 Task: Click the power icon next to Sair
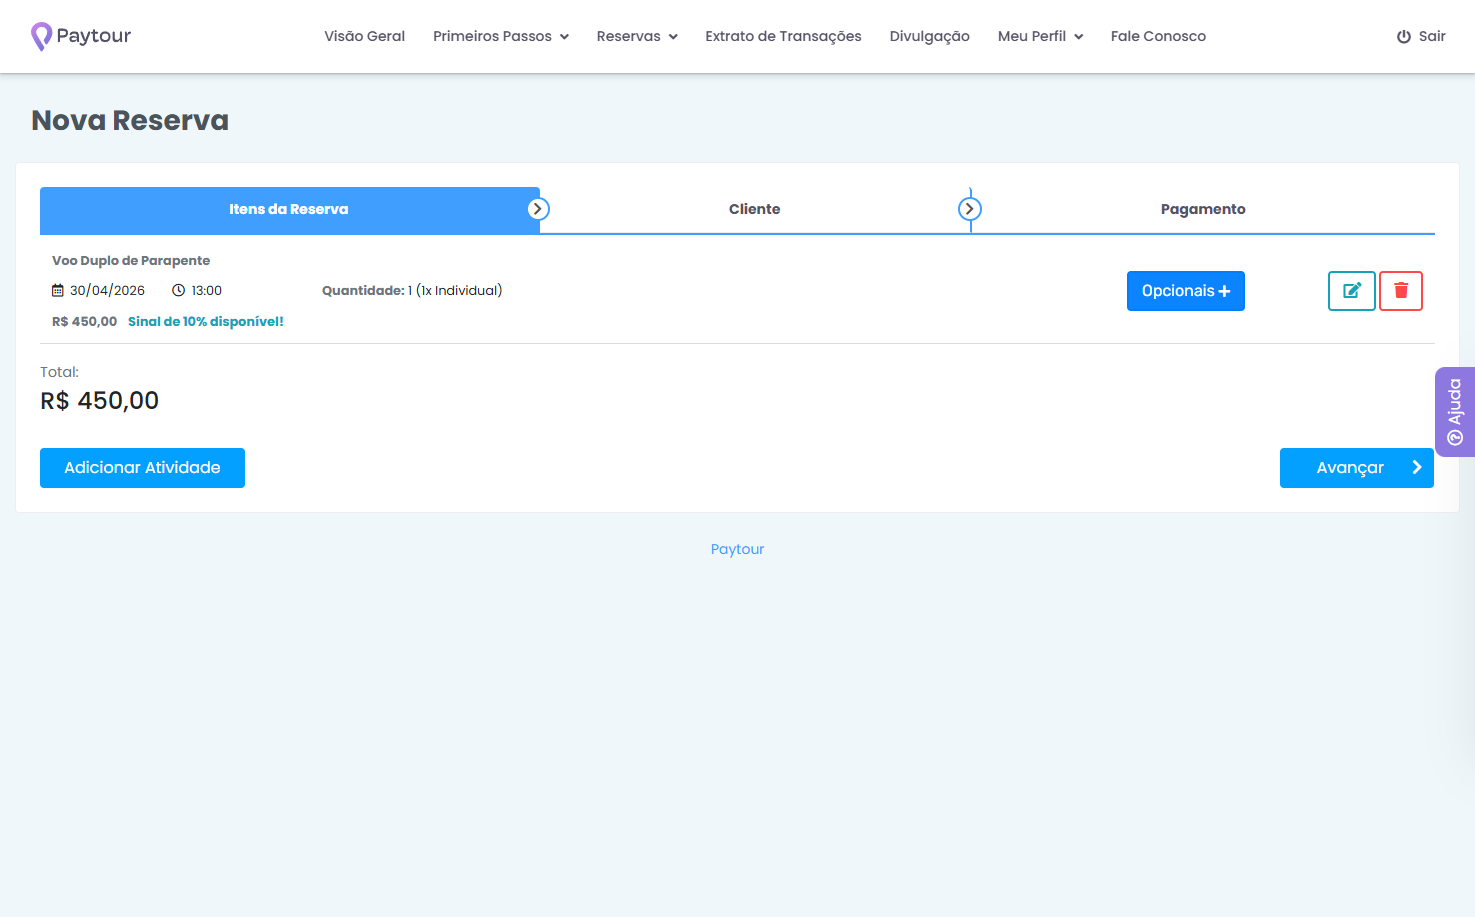coord(1404,36)
